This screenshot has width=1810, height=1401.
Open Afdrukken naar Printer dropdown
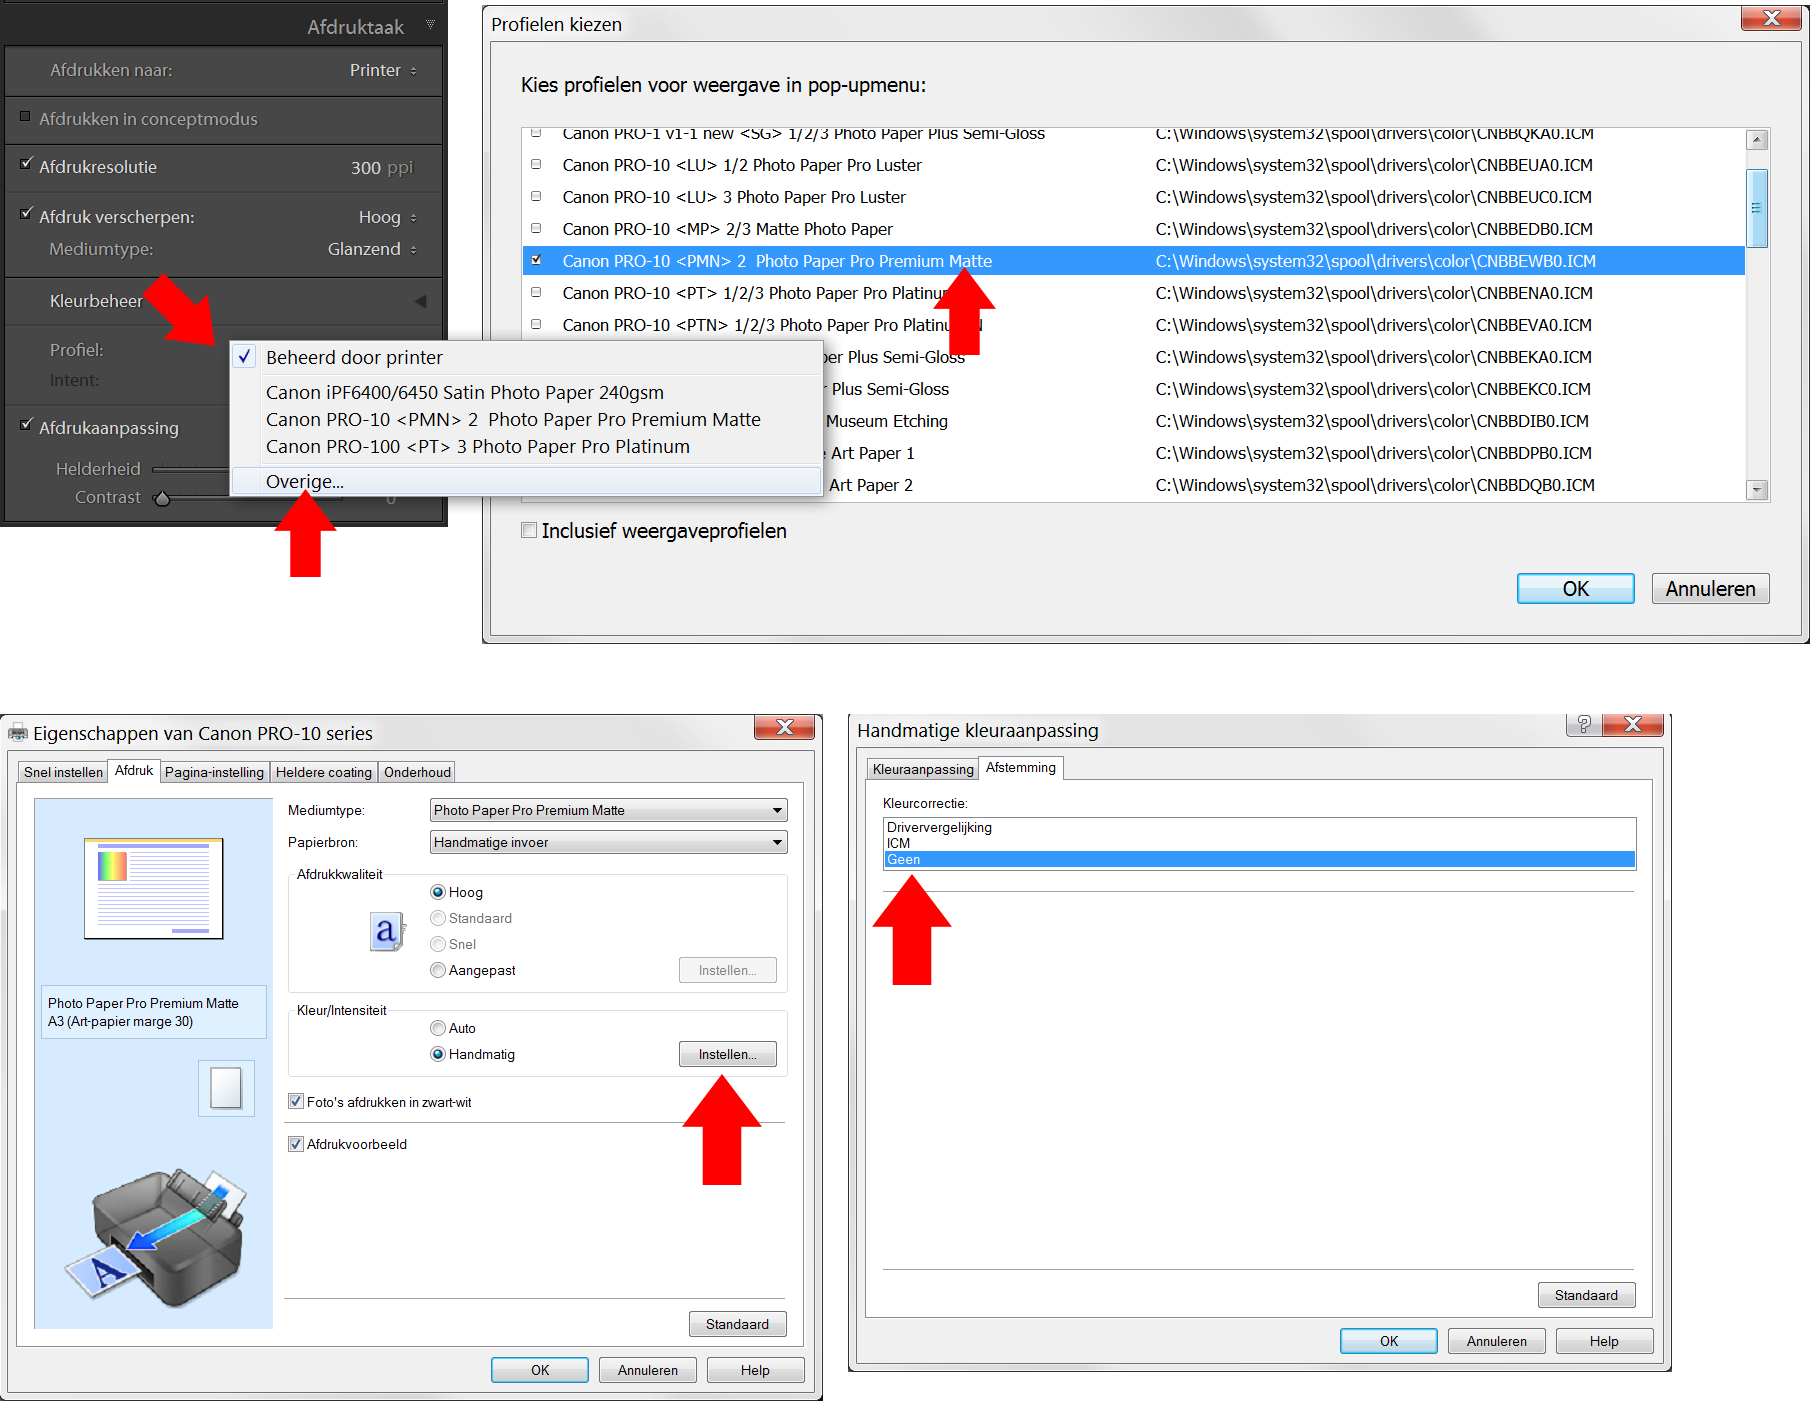coord(383,70)
